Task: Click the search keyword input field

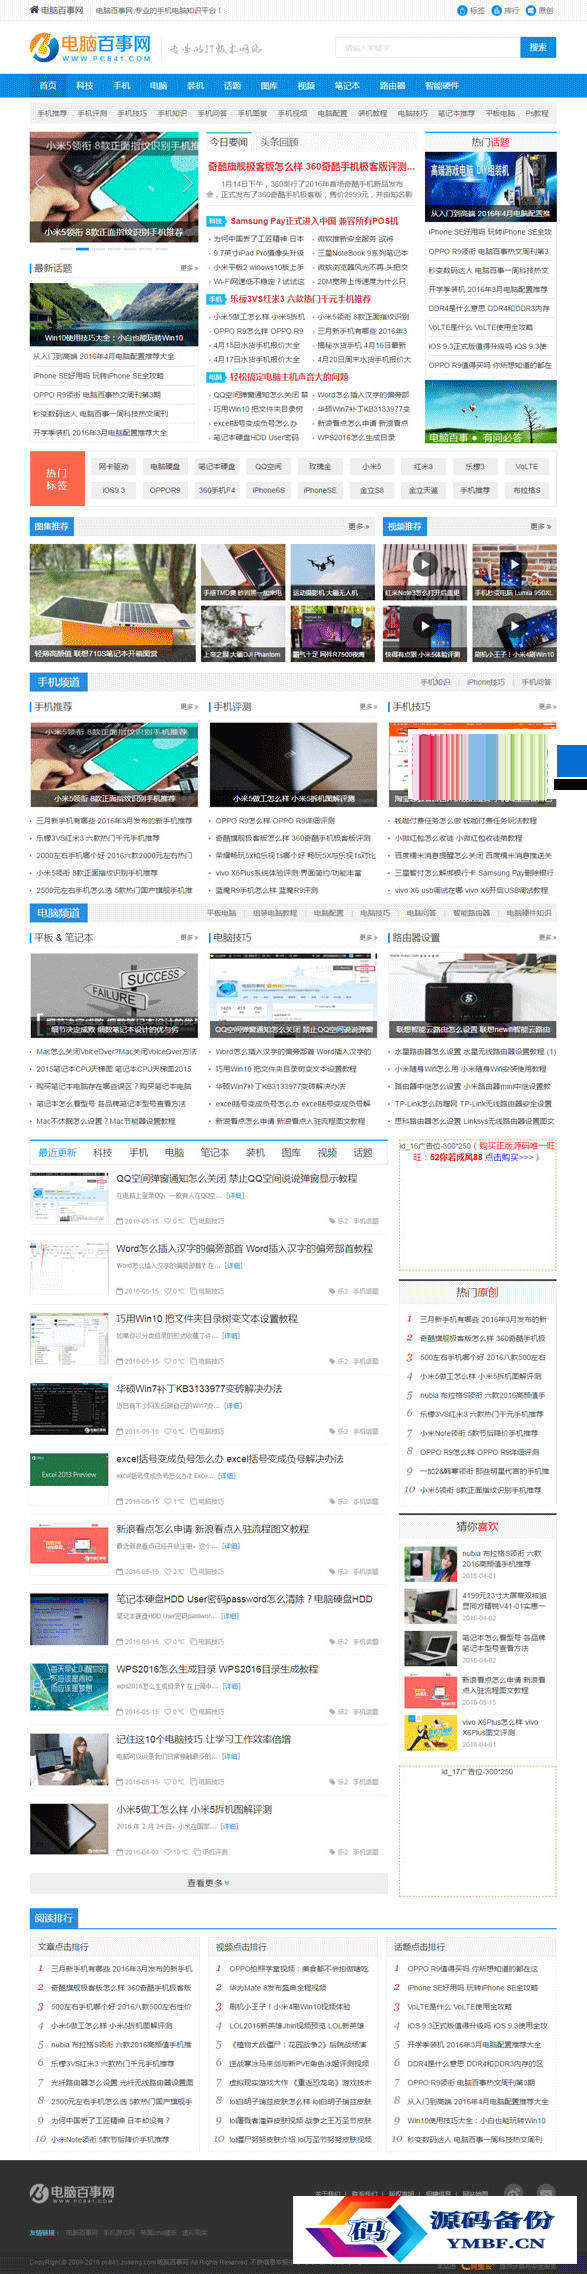Action: pyautogui.click(x=428, y=47)
